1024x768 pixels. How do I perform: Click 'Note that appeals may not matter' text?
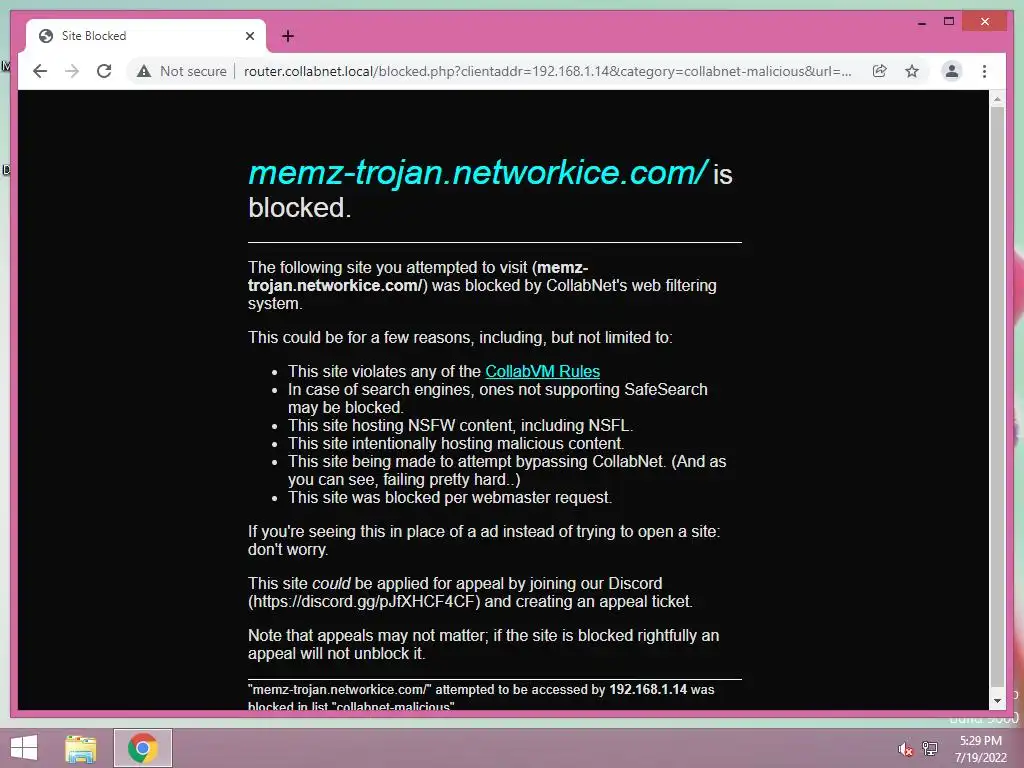click(x=366, y=635)
